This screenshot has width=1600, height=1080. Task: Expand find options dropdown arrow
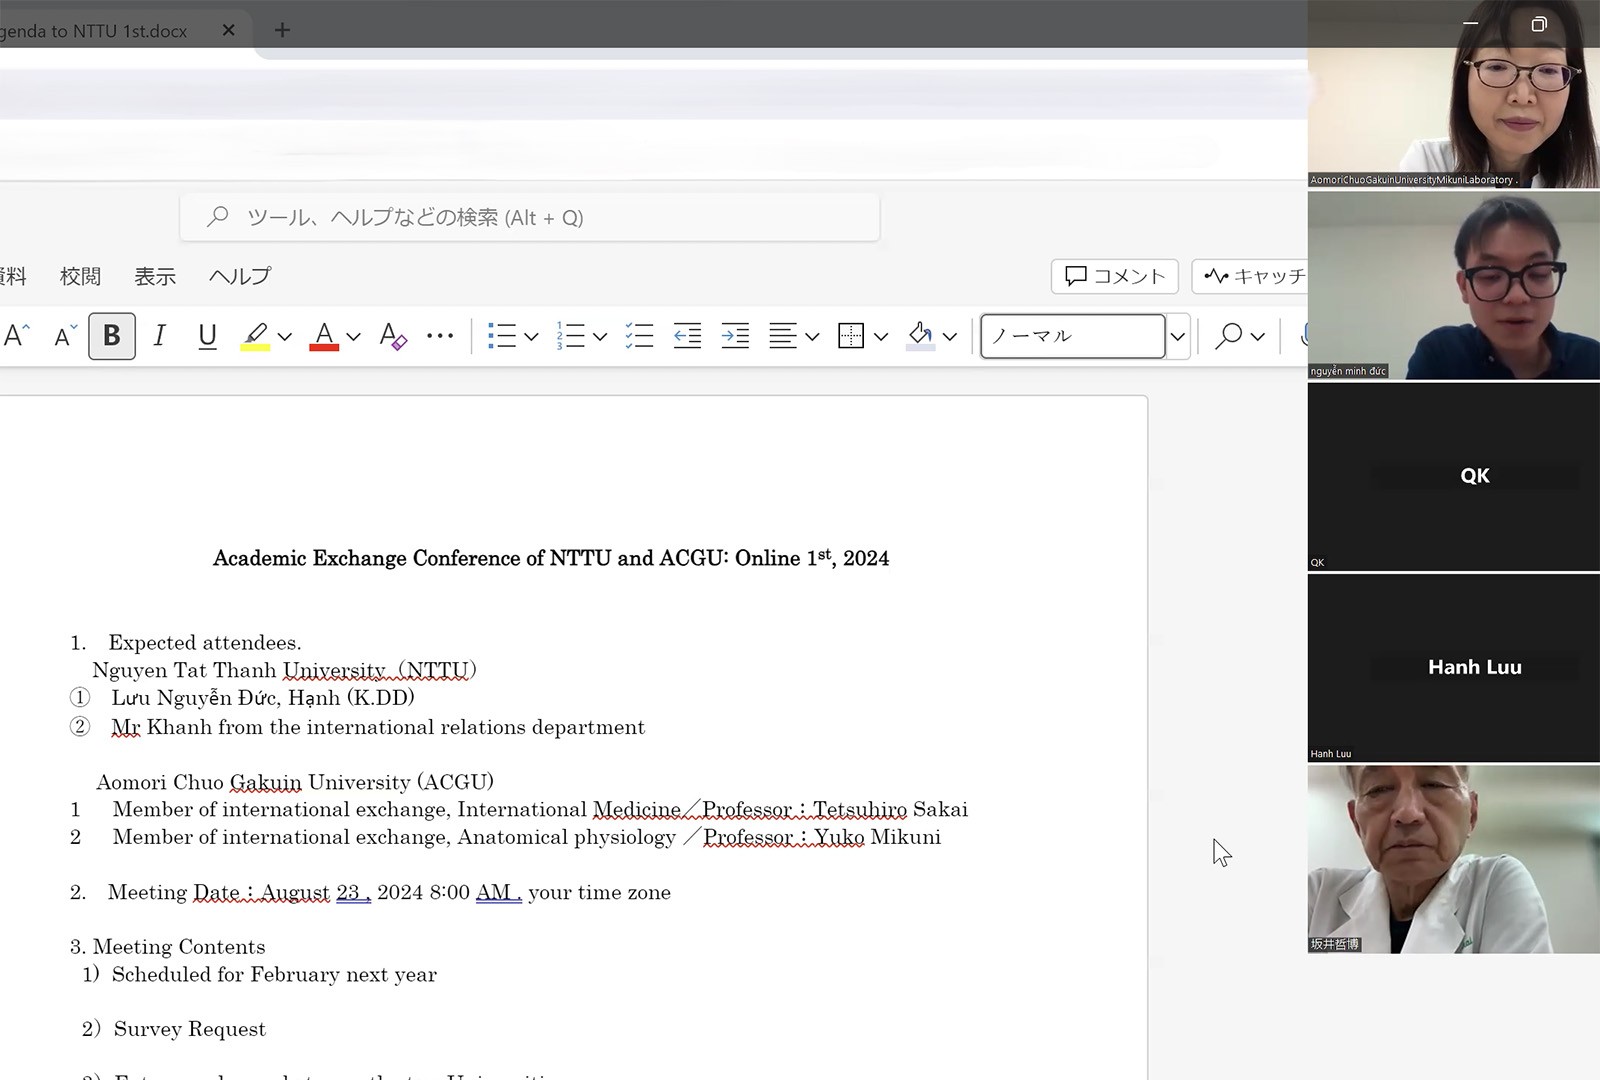[x=1258, y=337]
